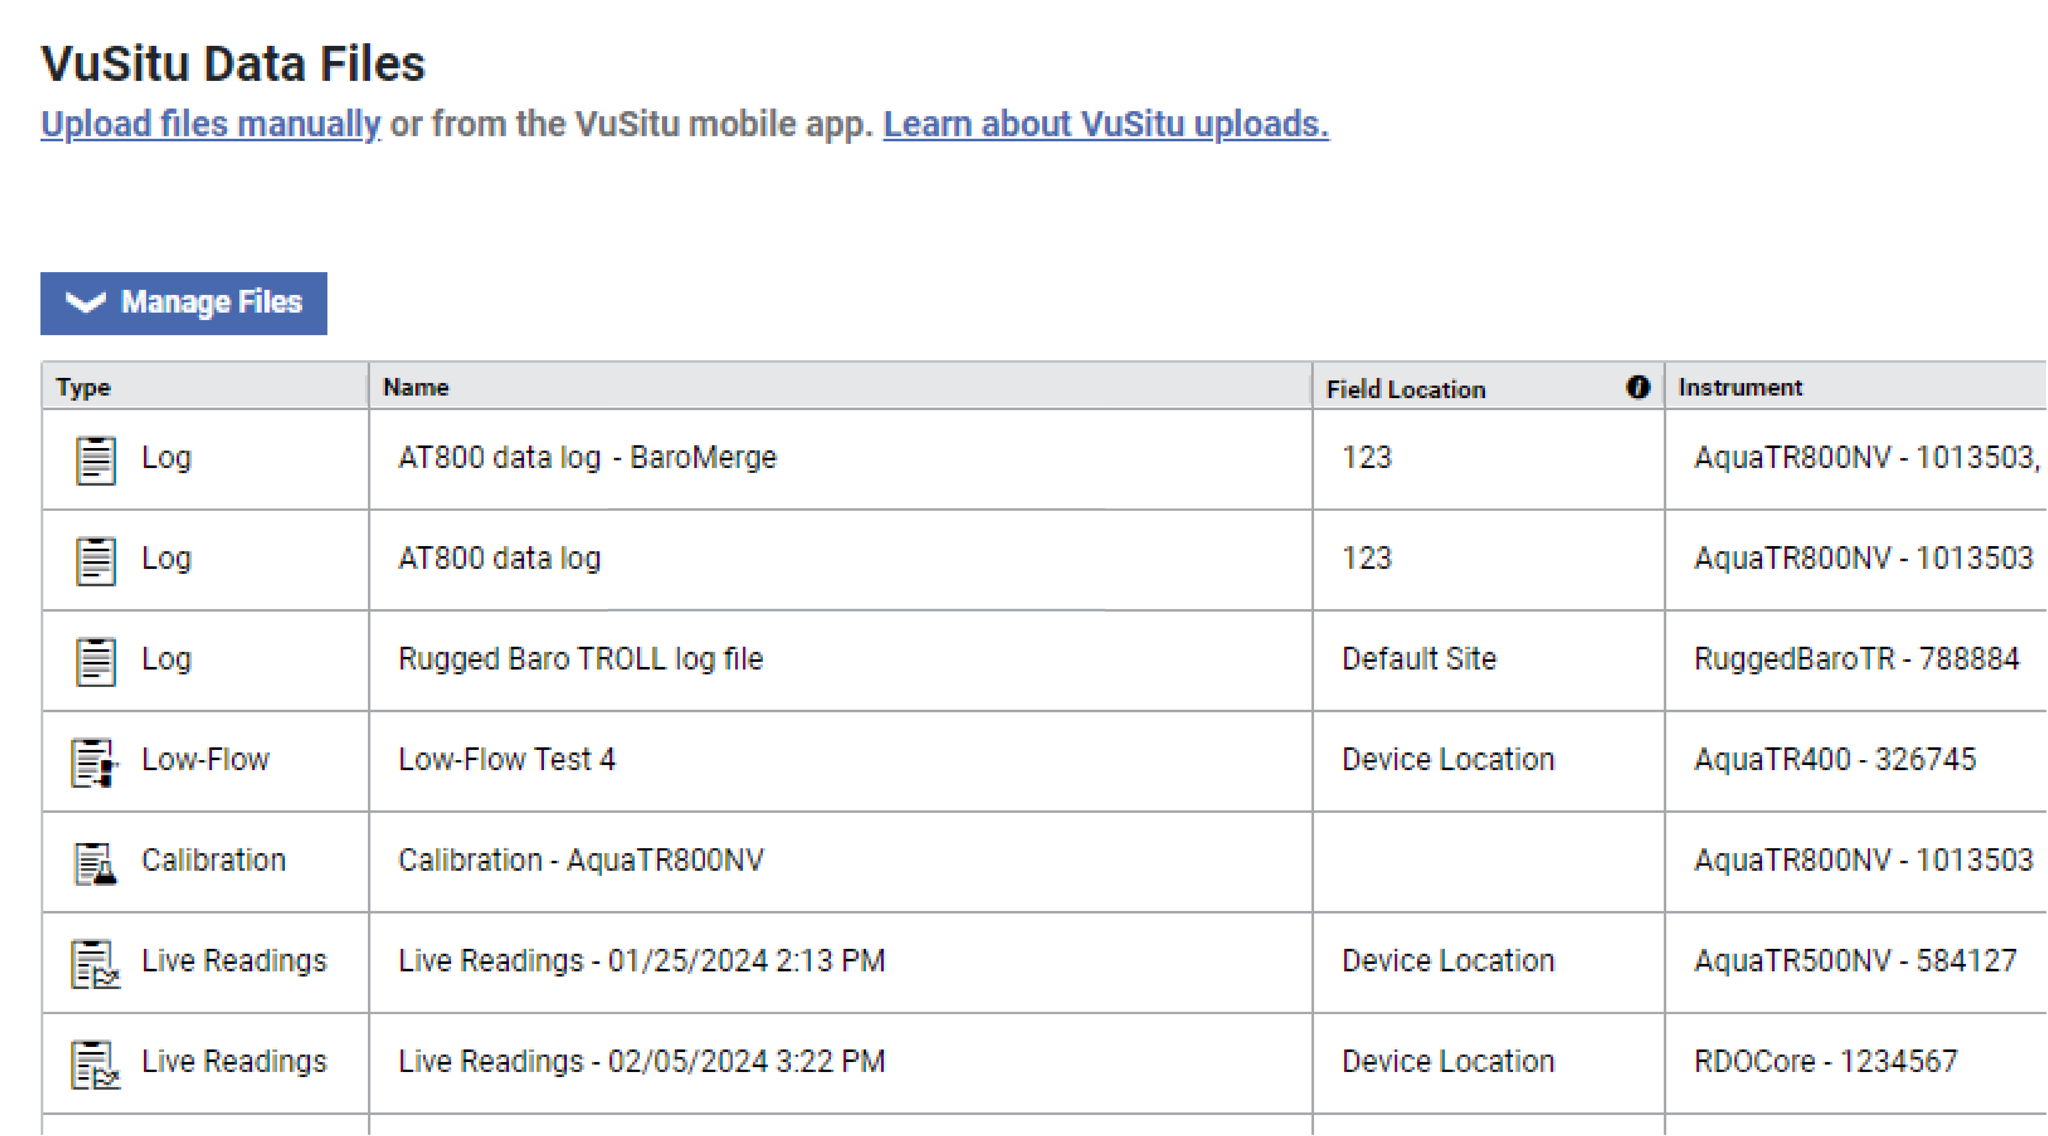Click instrument AquaTR500NV - 584127
The height and width of the screenshot is (1136, 2048).
pyautogui.click(x=1855, y=961)
